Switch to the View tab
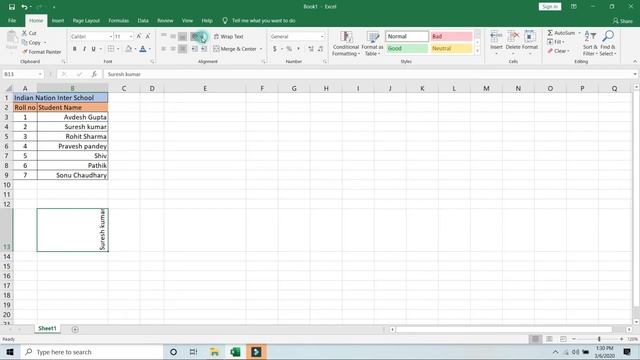640x360 pixels. (187, 20)
